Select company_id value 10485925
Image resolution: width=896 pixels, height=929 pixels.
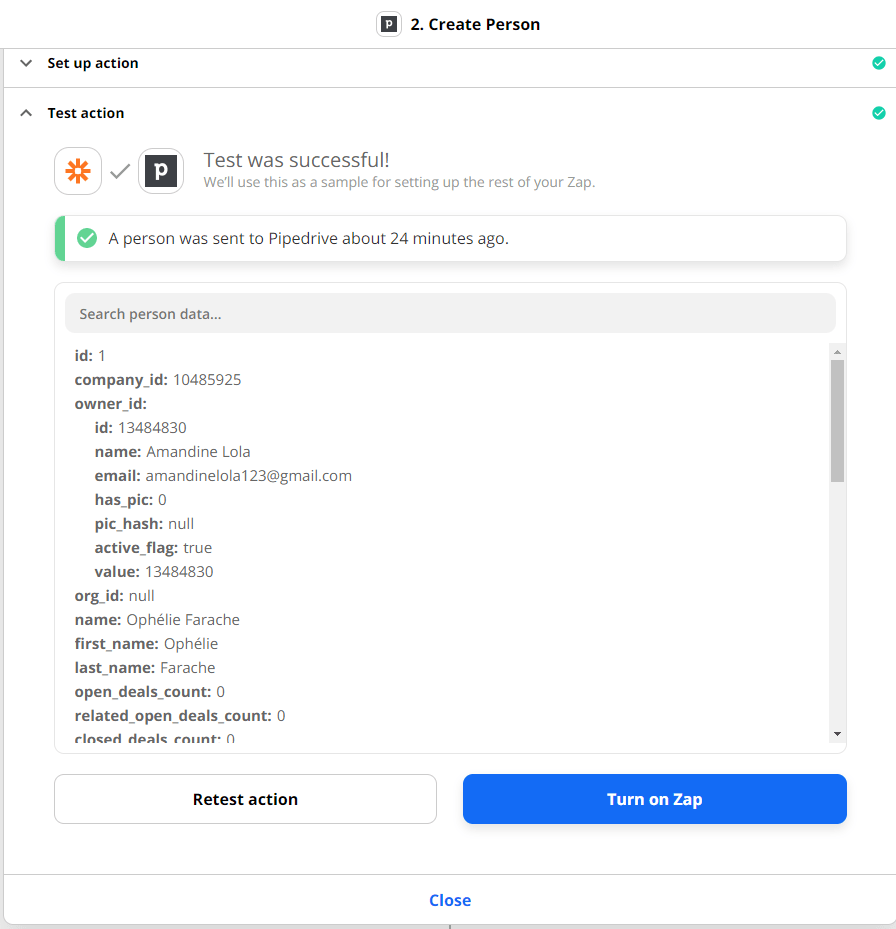click(207, 380)
